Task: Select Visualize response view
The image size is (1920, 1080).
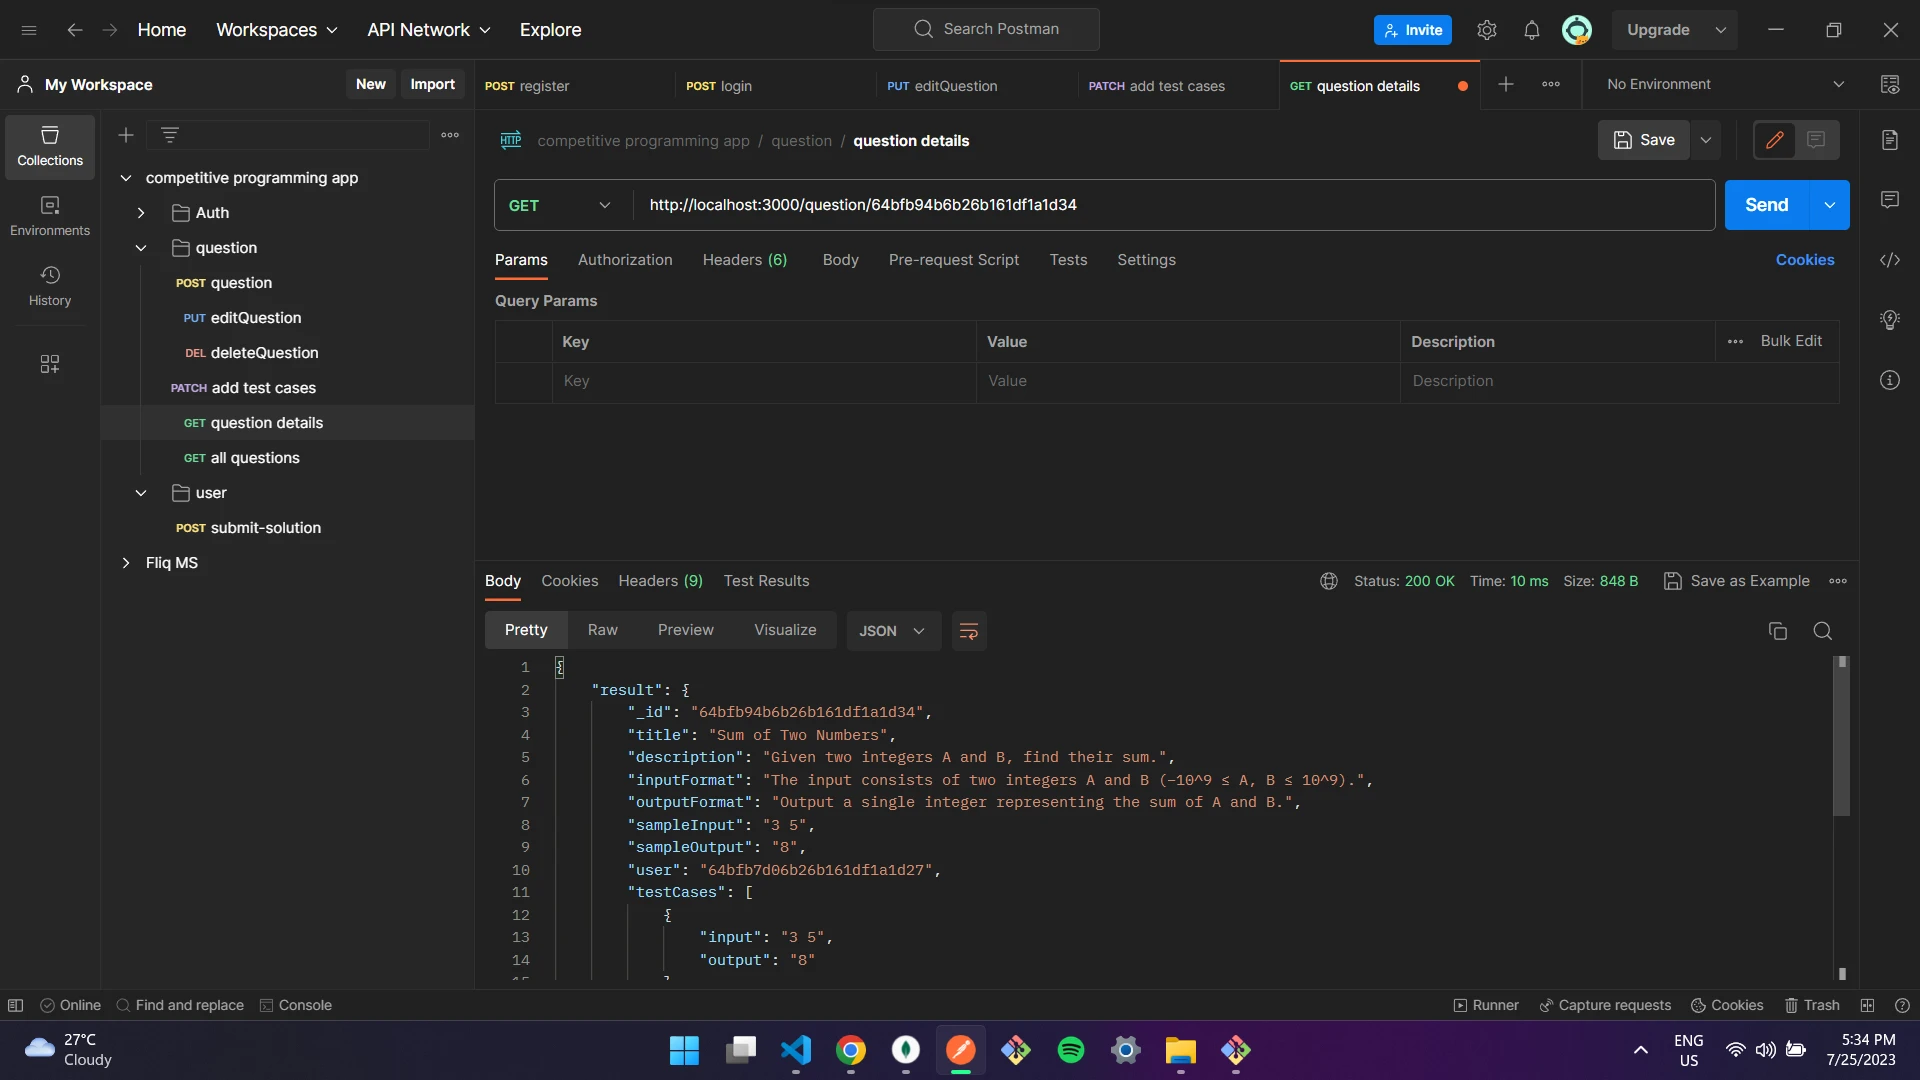Action: pos(785,631)
